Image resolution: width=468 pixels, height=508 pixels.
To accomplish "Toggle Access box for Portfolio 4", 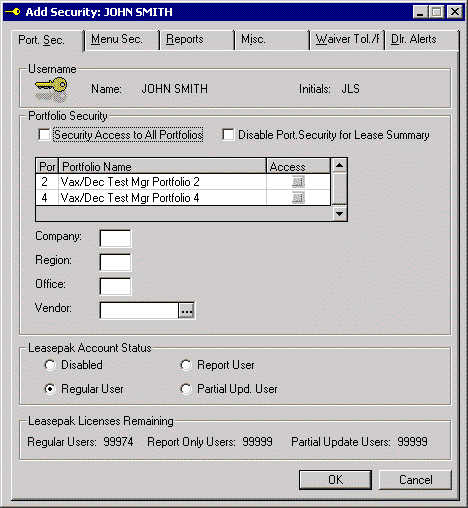I will pos(298,198).
